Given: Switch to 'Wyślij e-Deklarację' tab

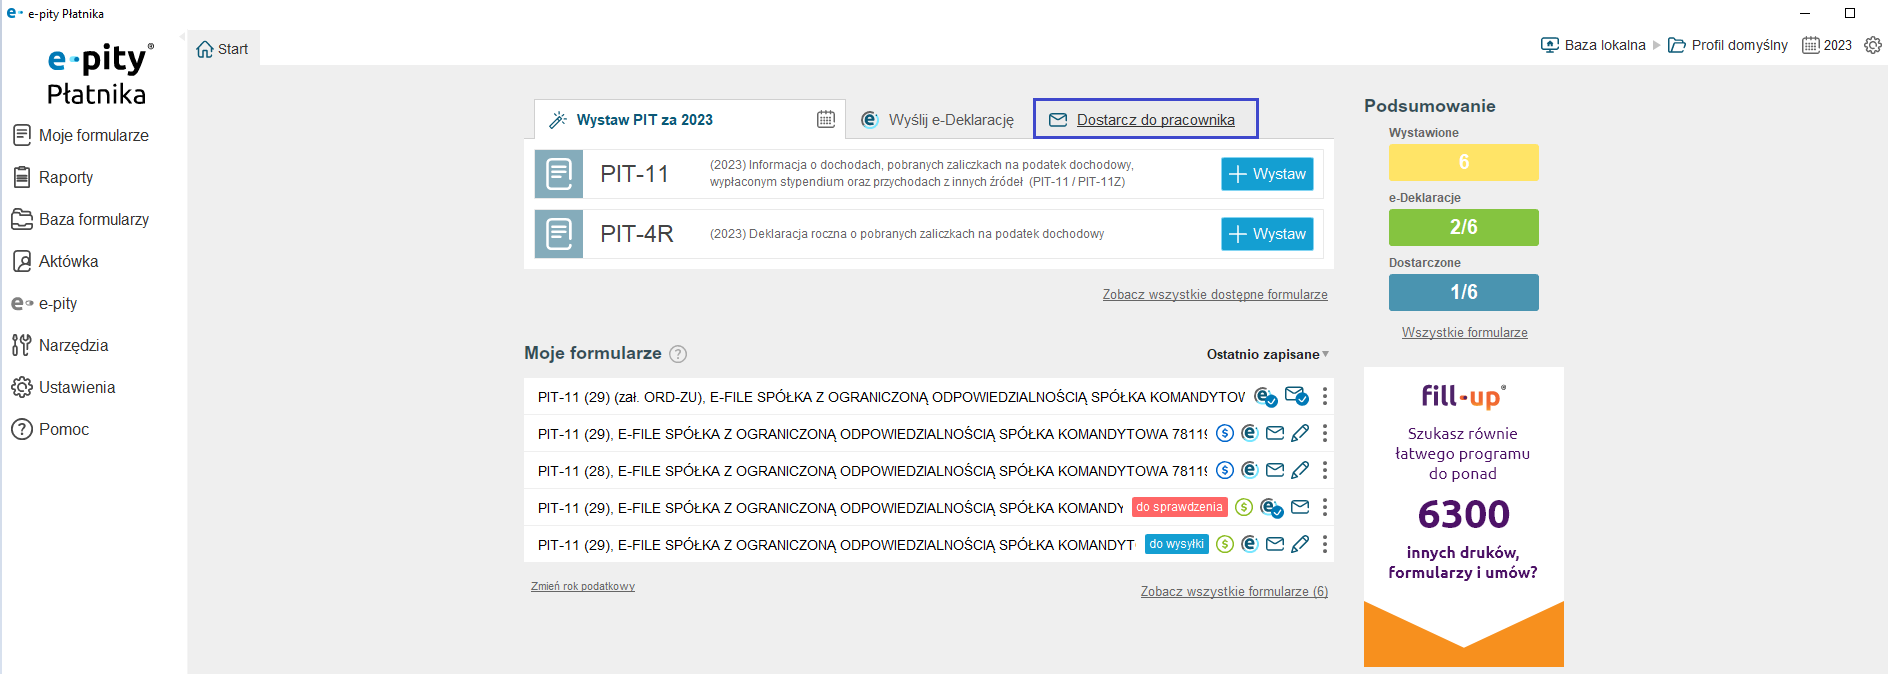Looking at the screenshot, I should point(939,120).
